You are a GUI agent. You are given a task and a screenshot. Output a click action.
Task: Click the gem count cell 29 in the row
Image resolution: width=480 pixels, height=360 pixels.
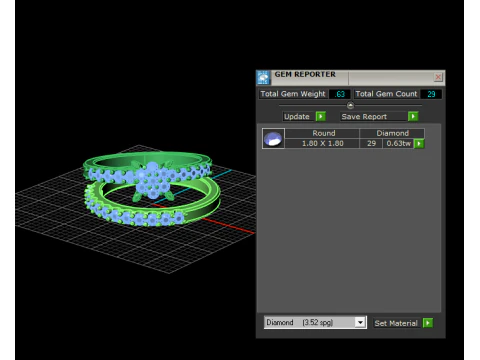tap(371, 144)
